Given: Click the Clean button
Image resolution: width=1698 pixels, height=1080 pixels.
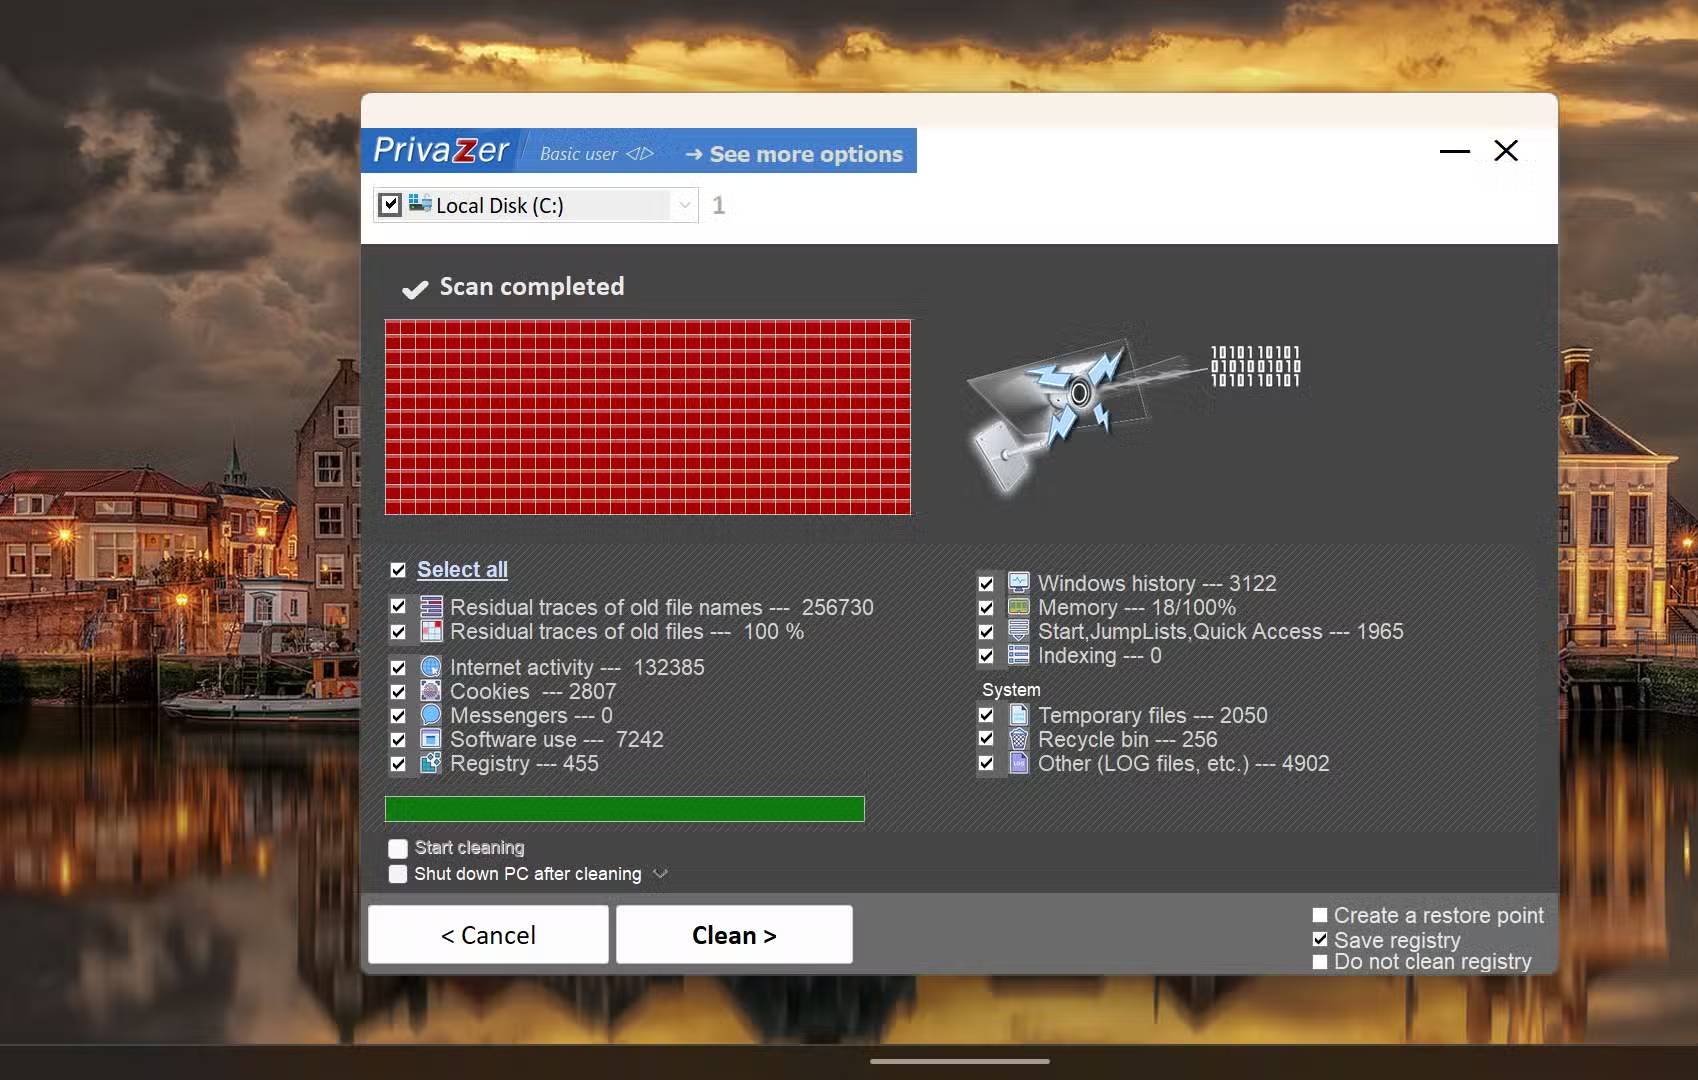Looking at the screenshot, I should pyautogui.click(x=734, y=935).
